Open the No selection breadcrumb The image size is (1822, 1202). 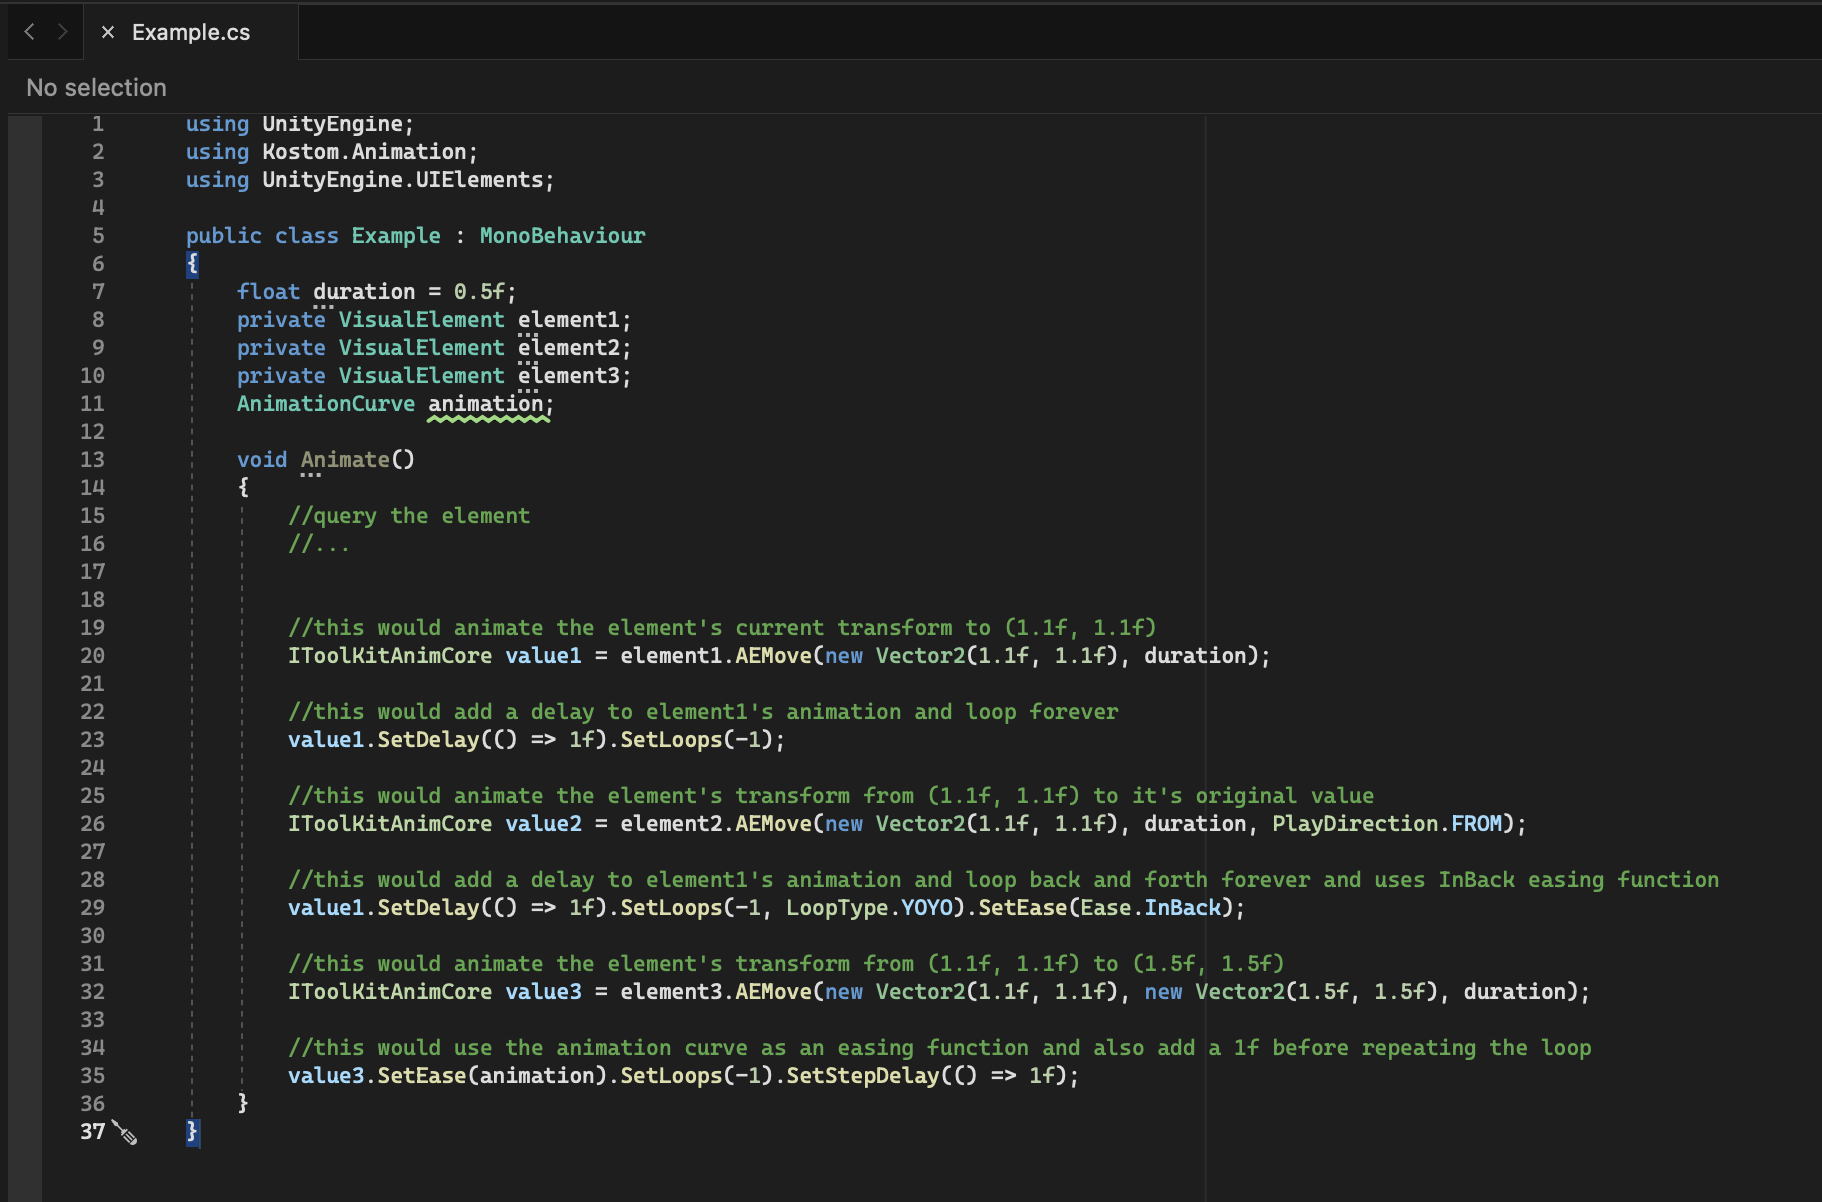pyautogui.click(x=96, y=88)
